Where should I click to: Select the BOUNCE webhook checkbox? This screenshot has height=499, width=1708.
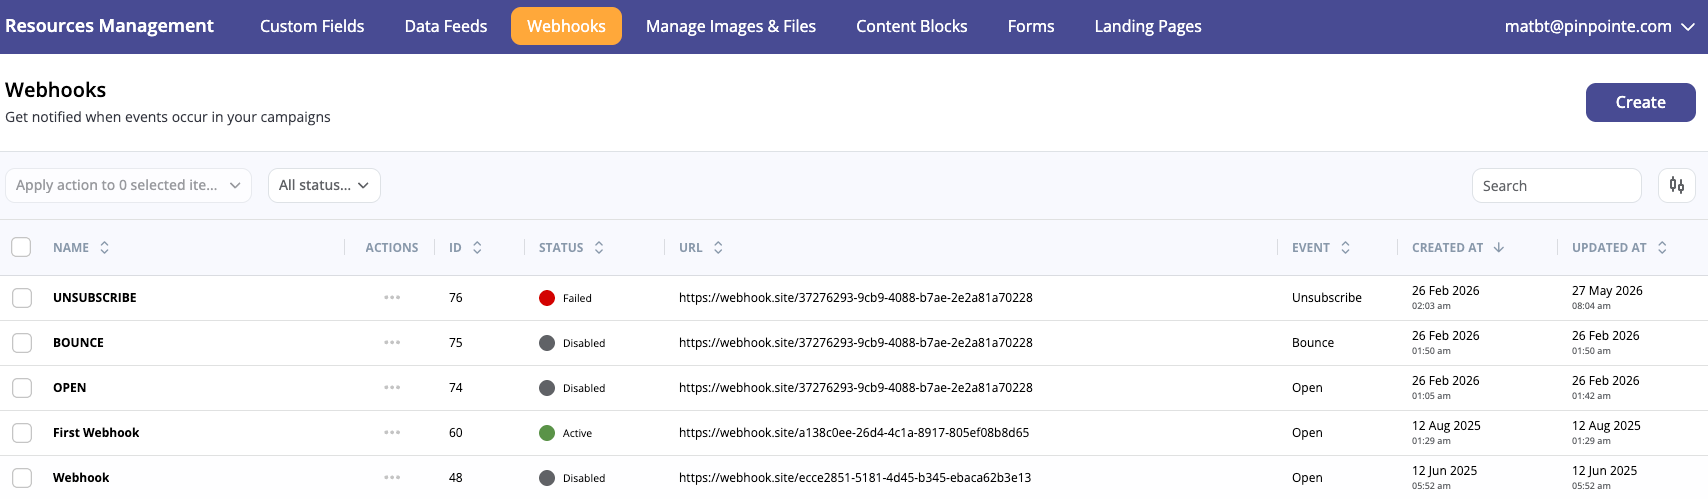click(x=22, y=343)
